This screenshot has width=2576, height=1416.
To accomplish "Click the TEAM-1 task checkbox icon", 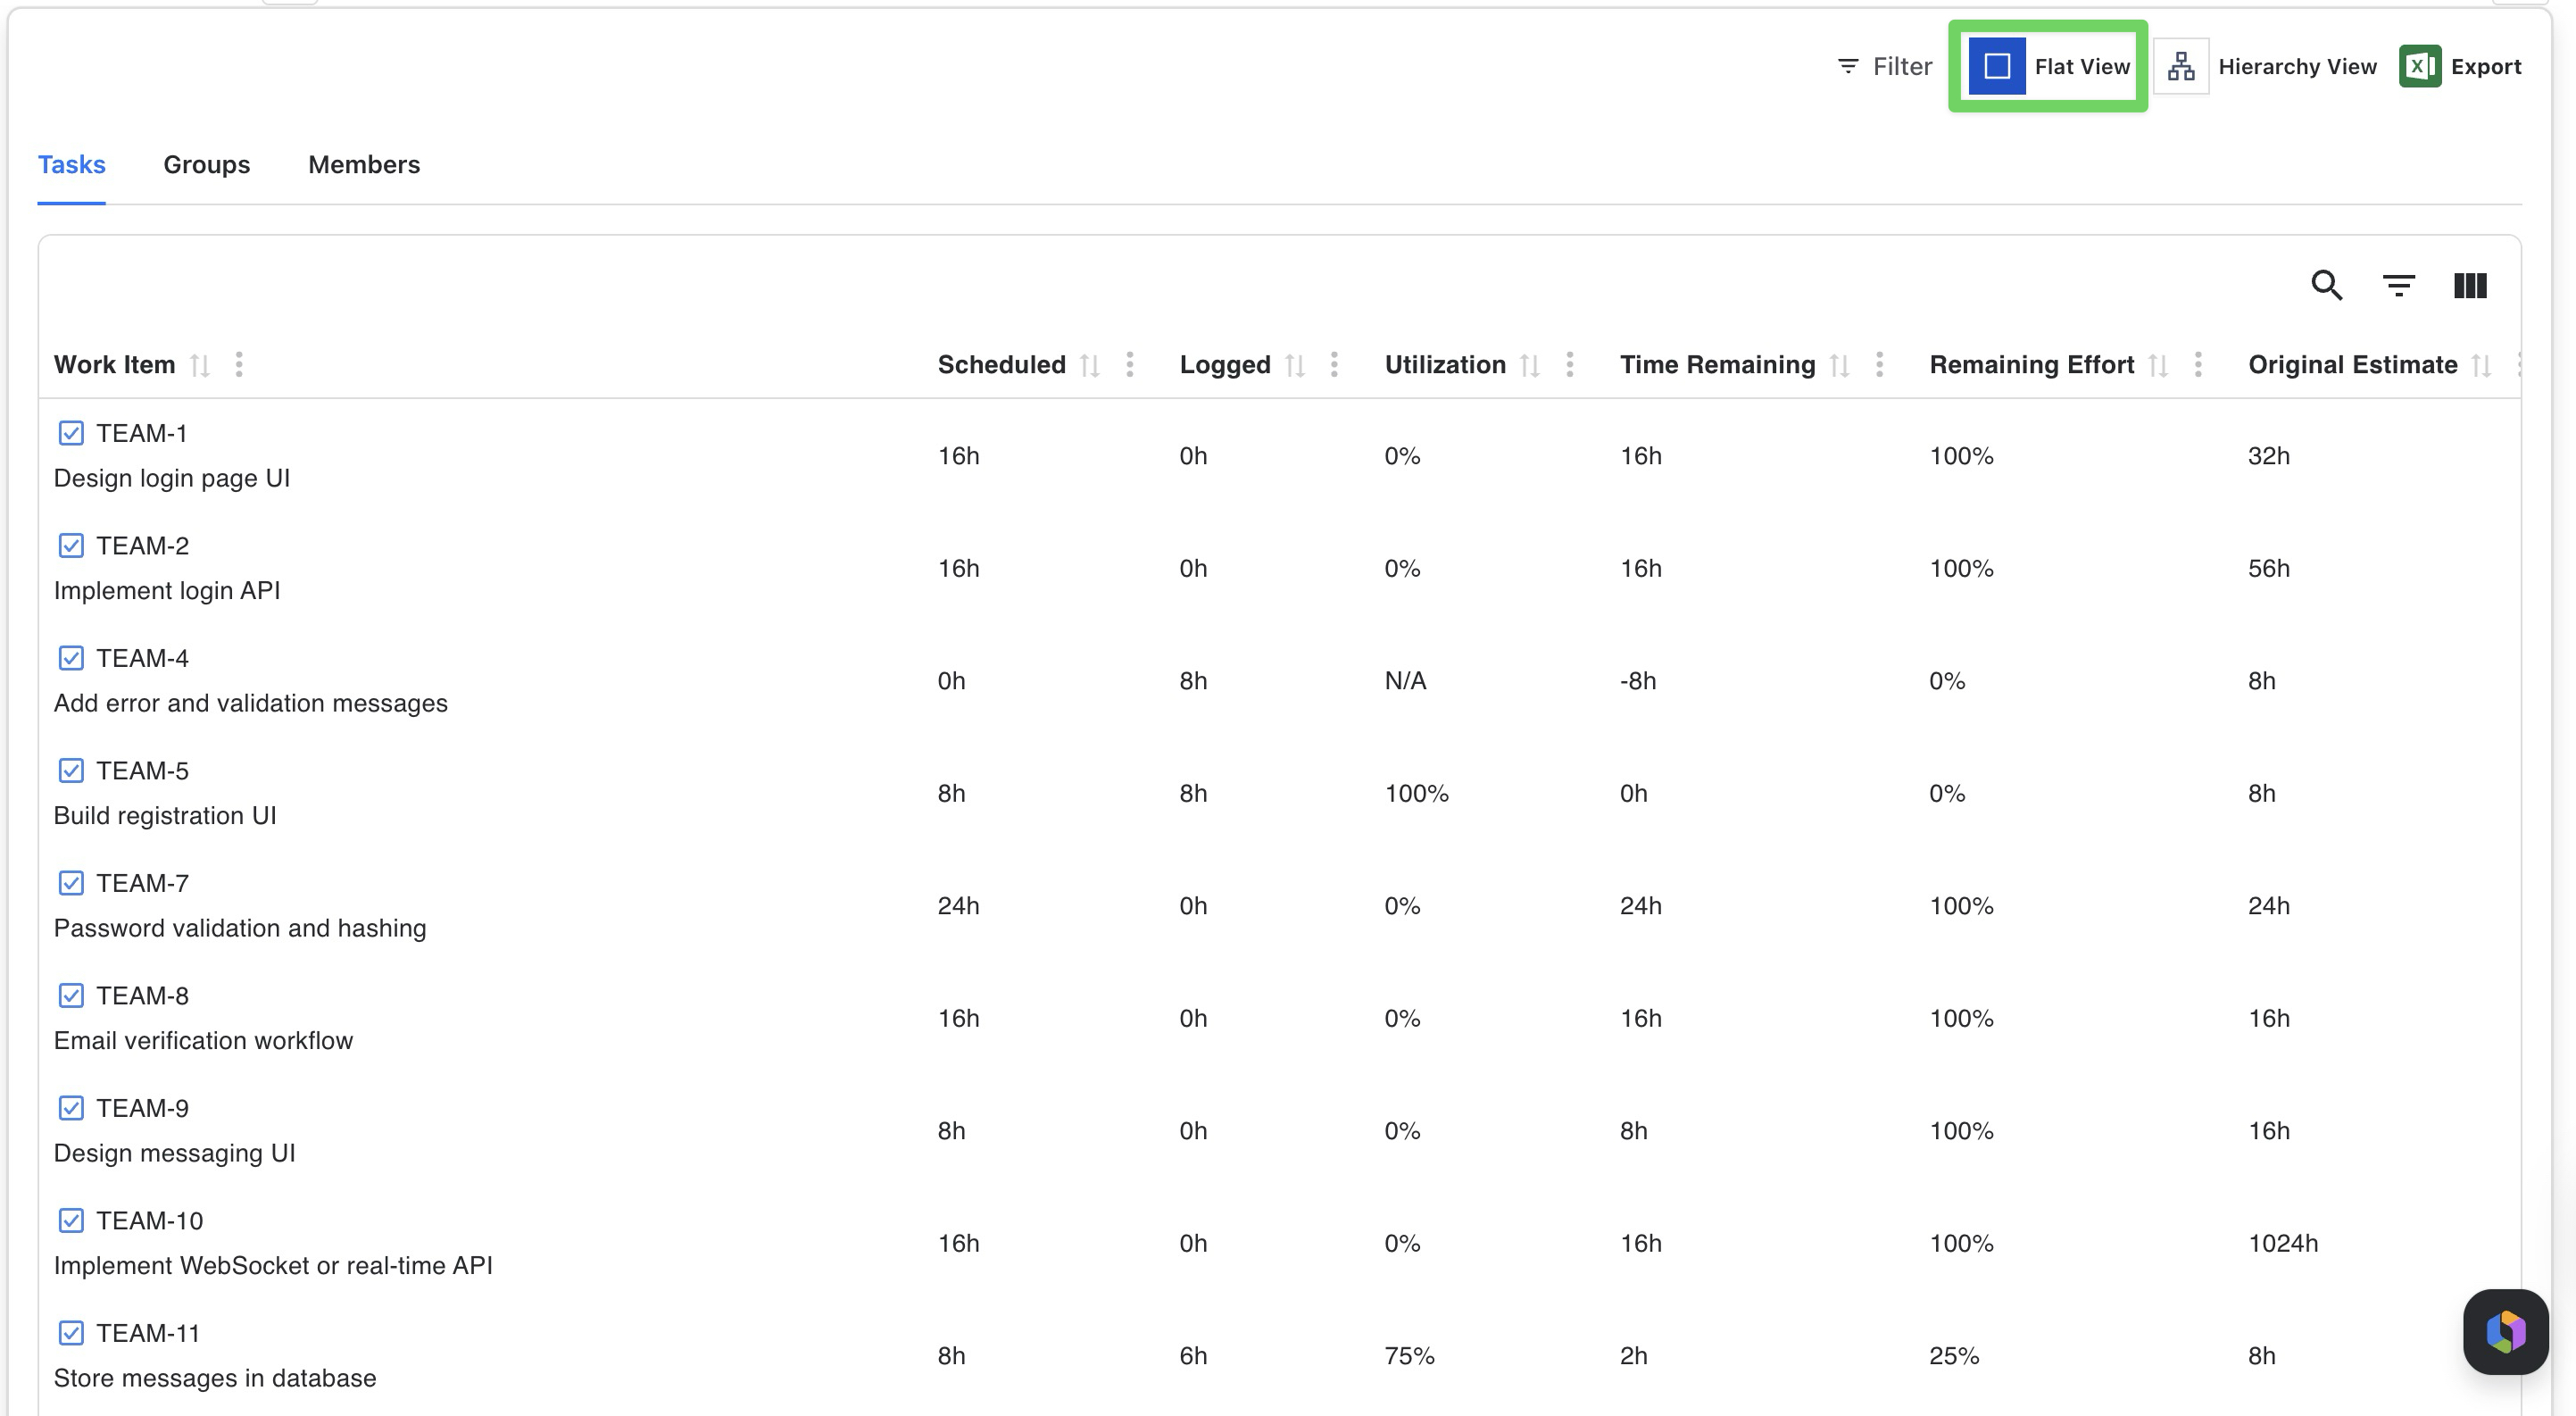I will 71,433.
